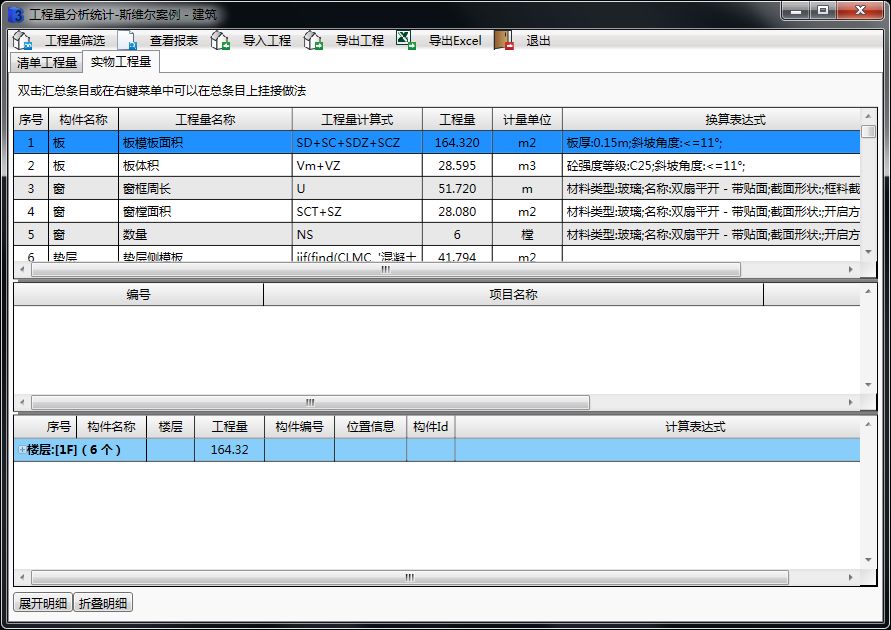Click 折叠明细 button

[x=103, y=603]
